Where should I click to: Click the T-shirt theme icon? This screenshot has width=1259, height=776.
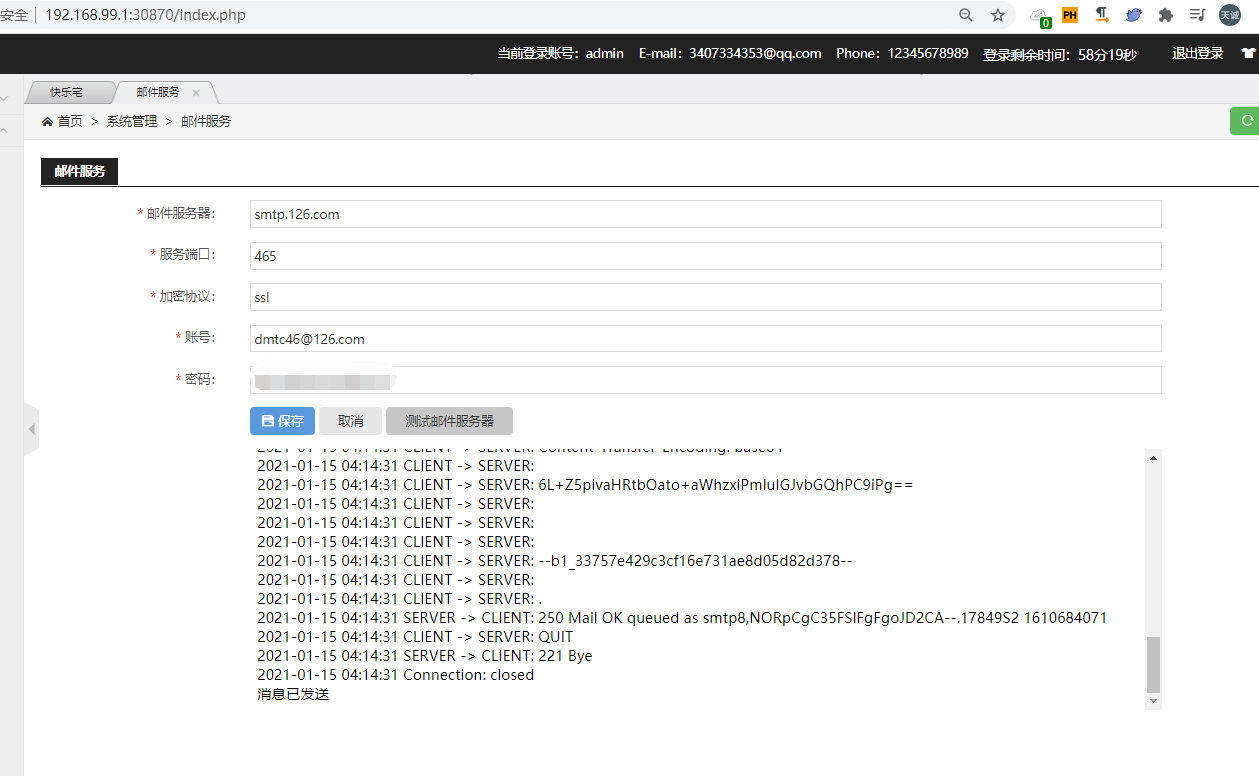1248,53
